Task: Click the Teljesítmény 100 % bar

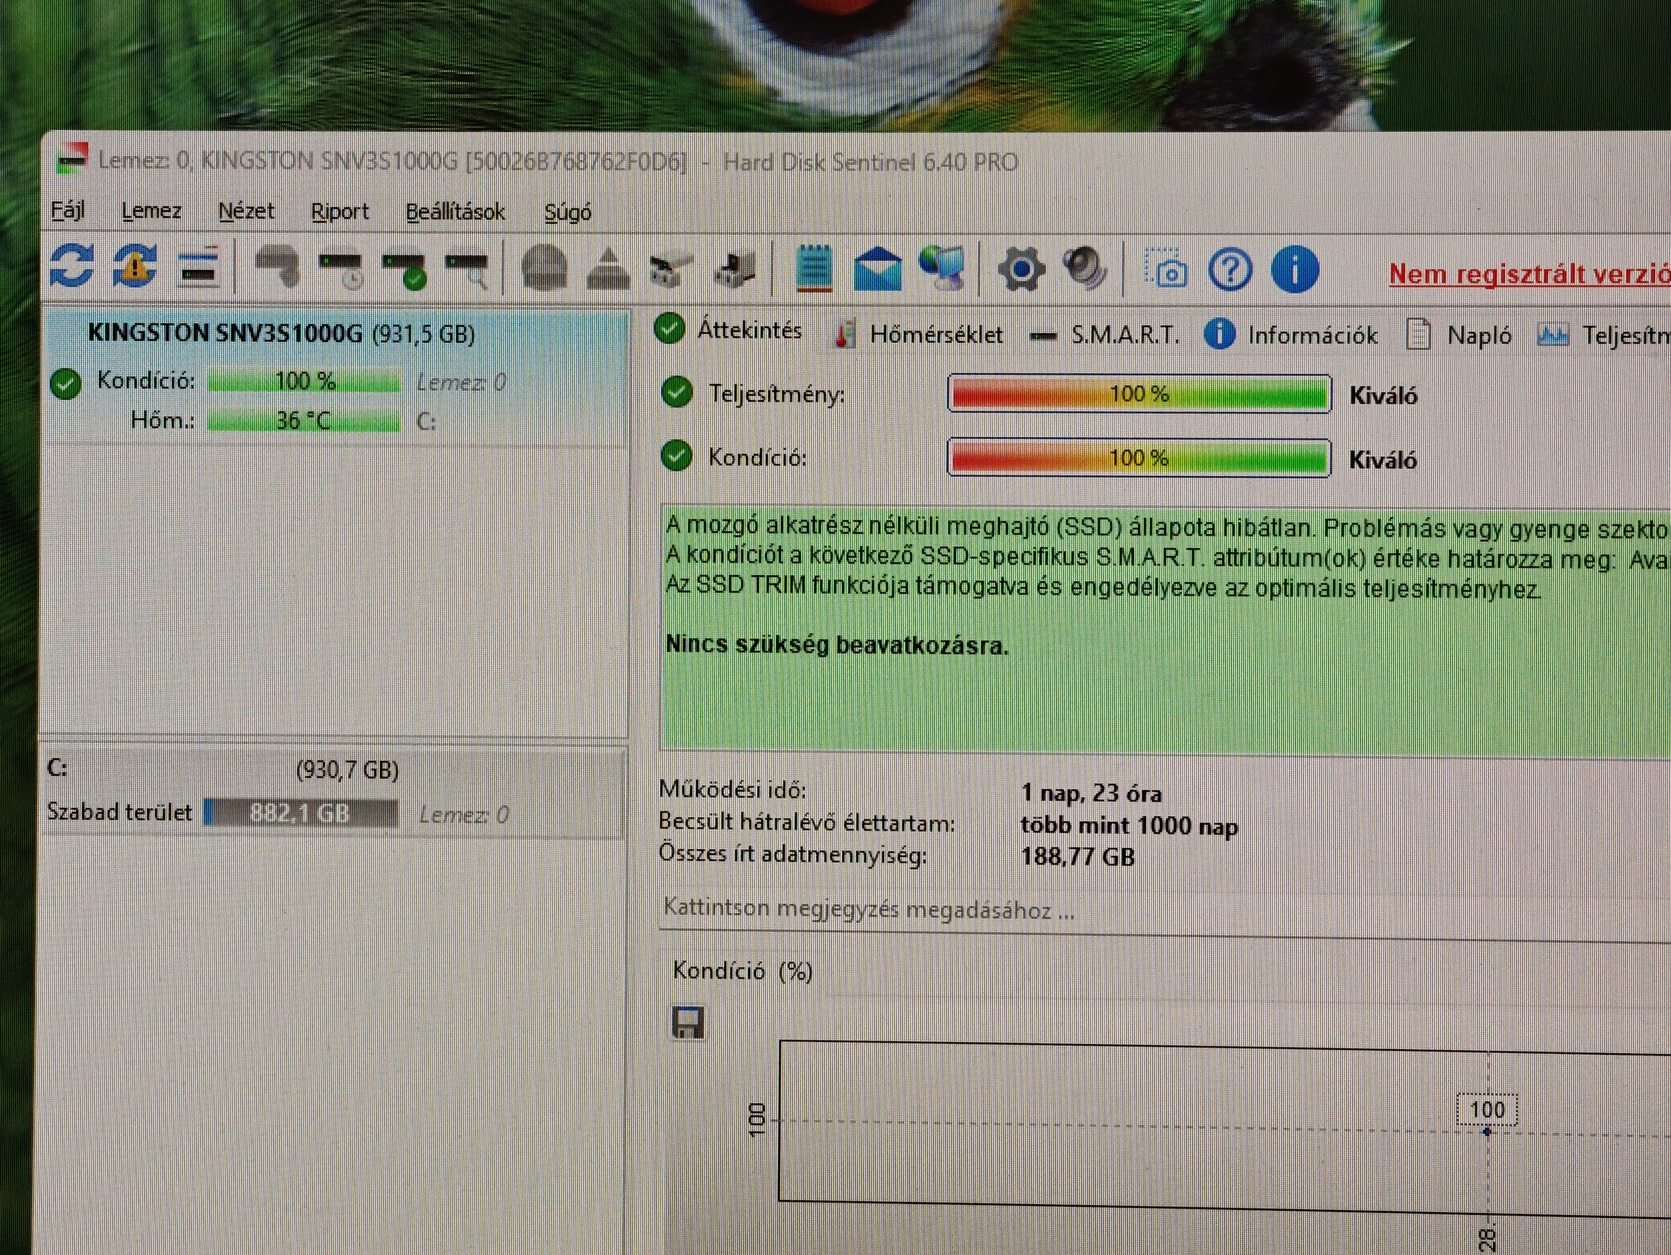Action: pos(1139,394)
